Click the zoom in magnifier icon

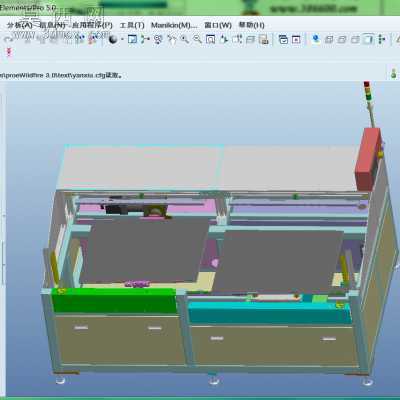pos(185,40)
